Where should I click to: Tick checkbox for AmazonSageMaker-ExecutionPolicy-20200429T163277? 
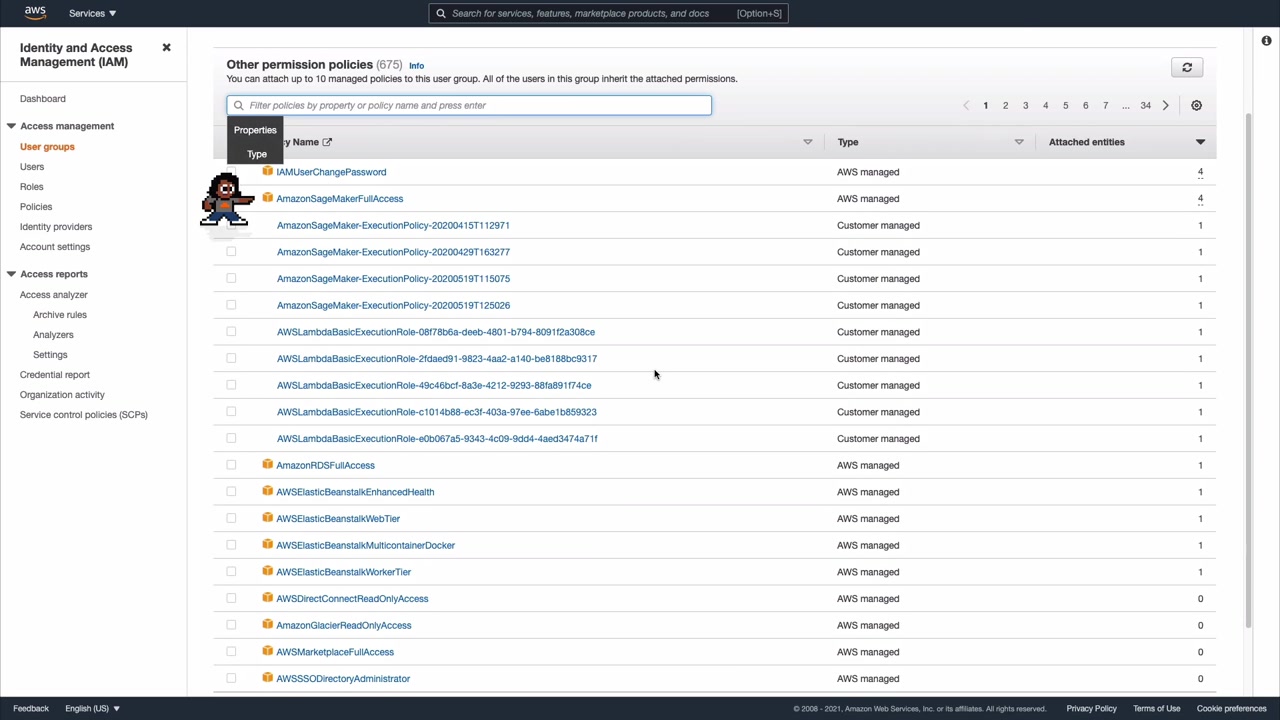point(231,252)
